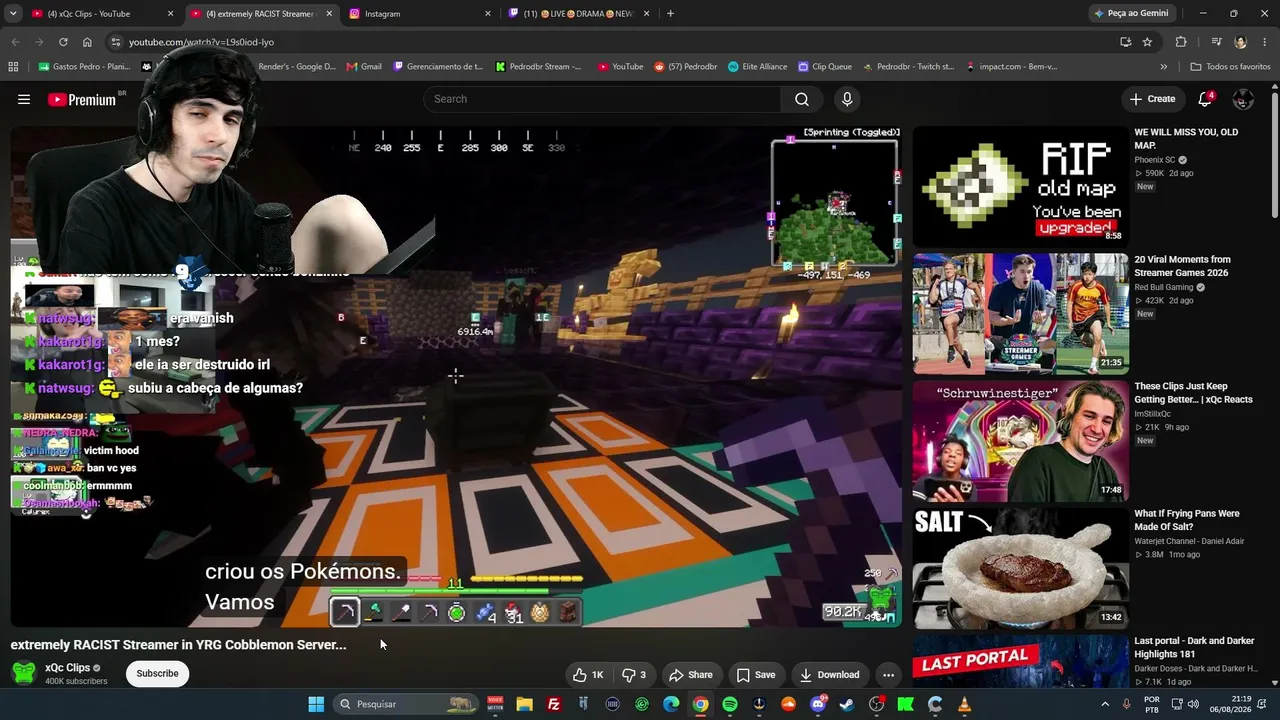Open Discord from the taskbar
This screenshot has width=1280, height=720.
pyautogui.click(x=818, y=704)
